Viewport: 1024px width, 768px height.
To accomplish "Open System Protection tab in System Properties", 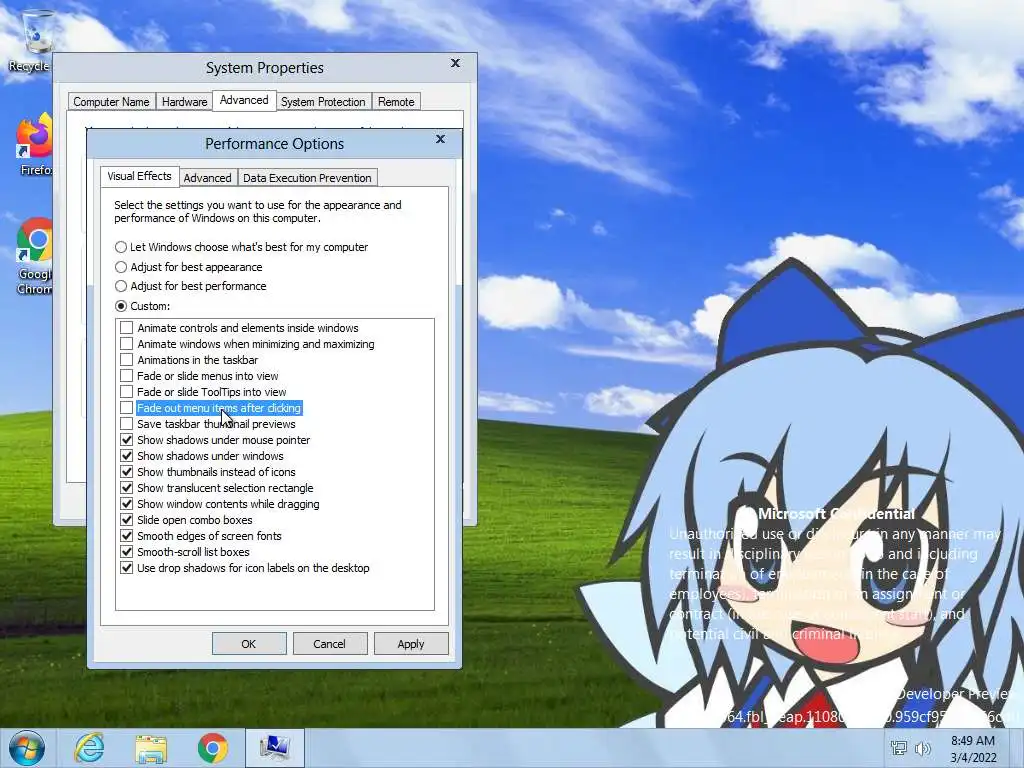I will pyautogui.click(x=323, y=102).
